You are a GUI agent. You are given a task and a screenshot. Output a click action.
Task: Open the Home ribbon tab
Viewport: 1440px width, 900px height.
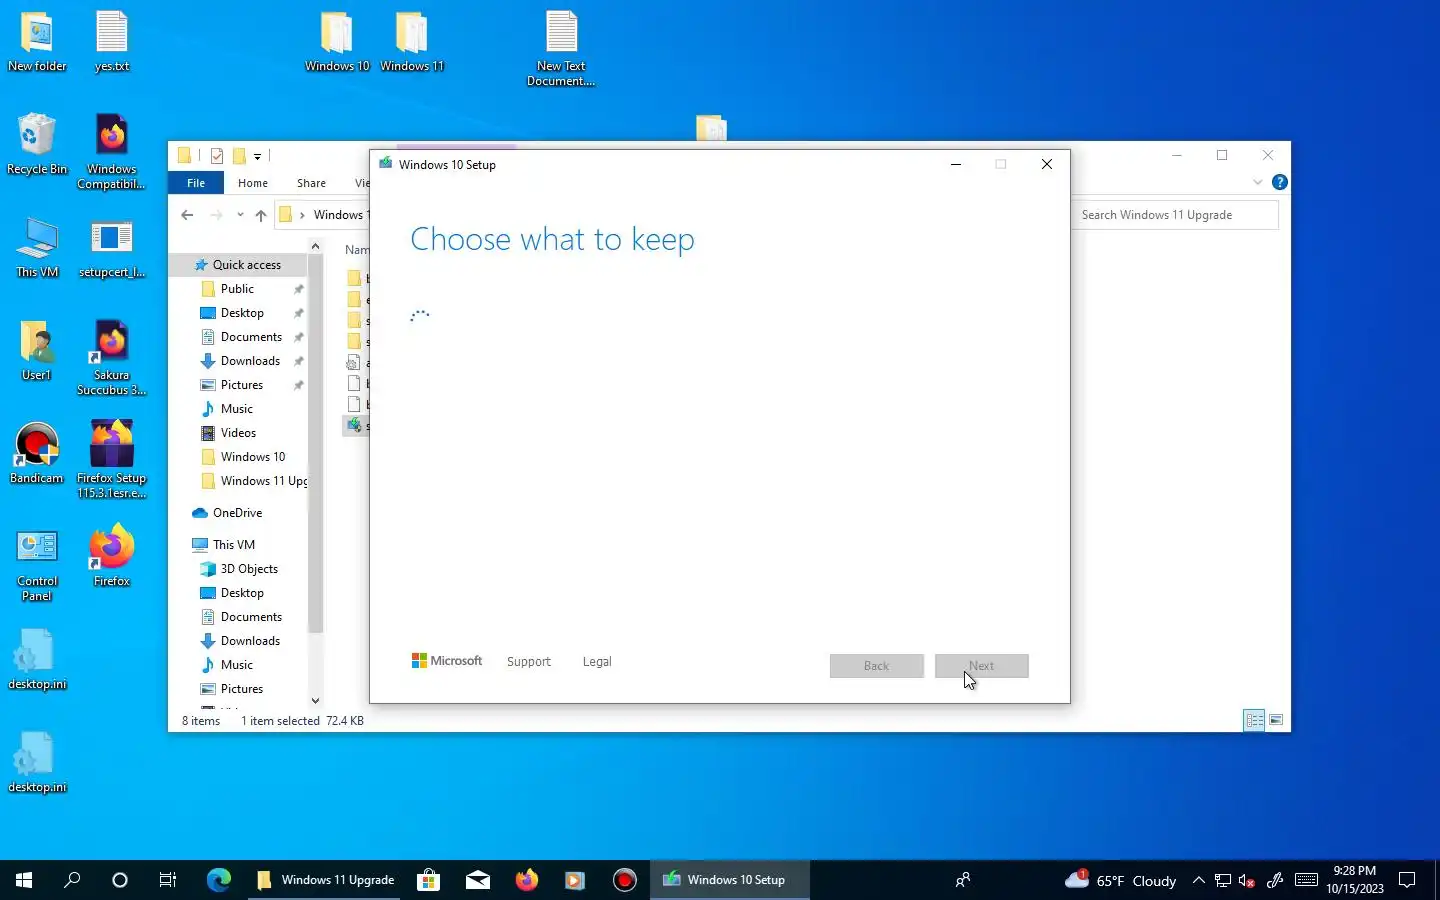[253, 183]
